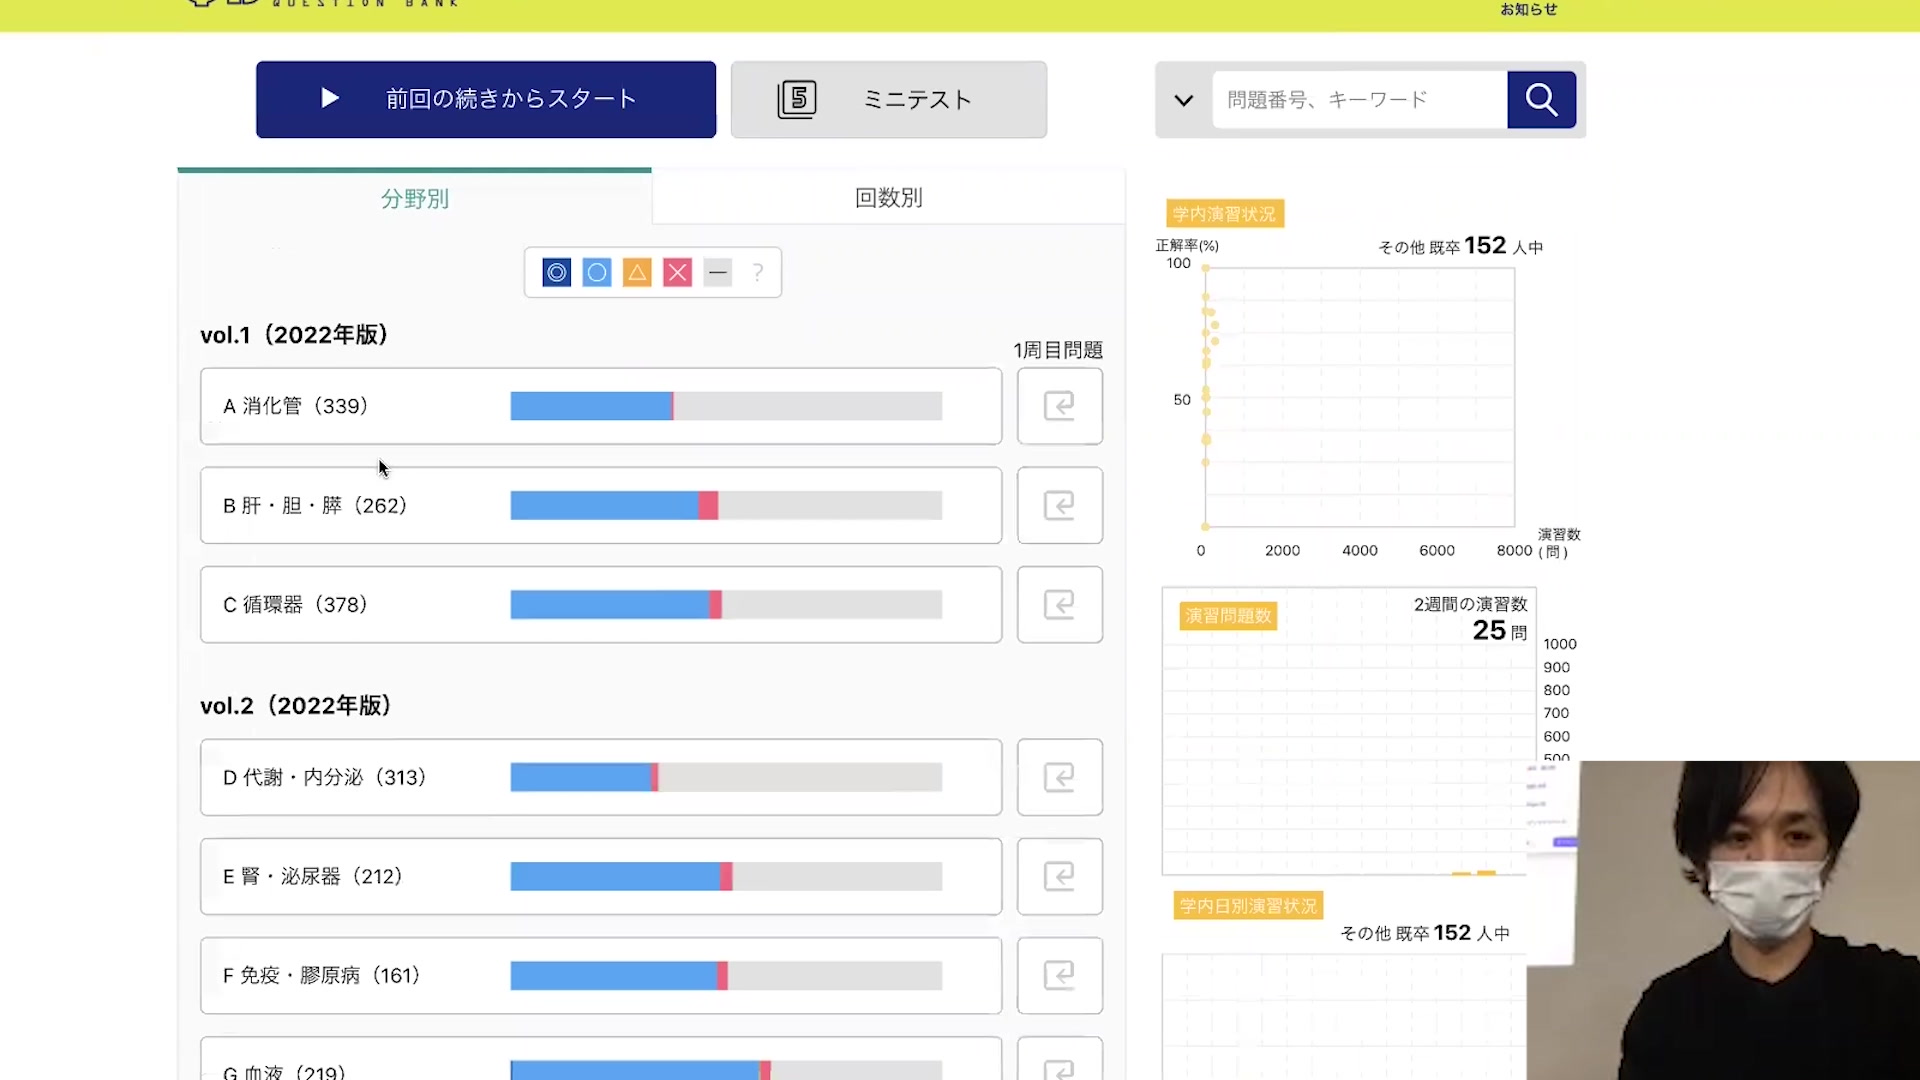Expand the search options chevron dropdown
Viewport: 1920px width, 1080px height.
tap(1184, 100)
